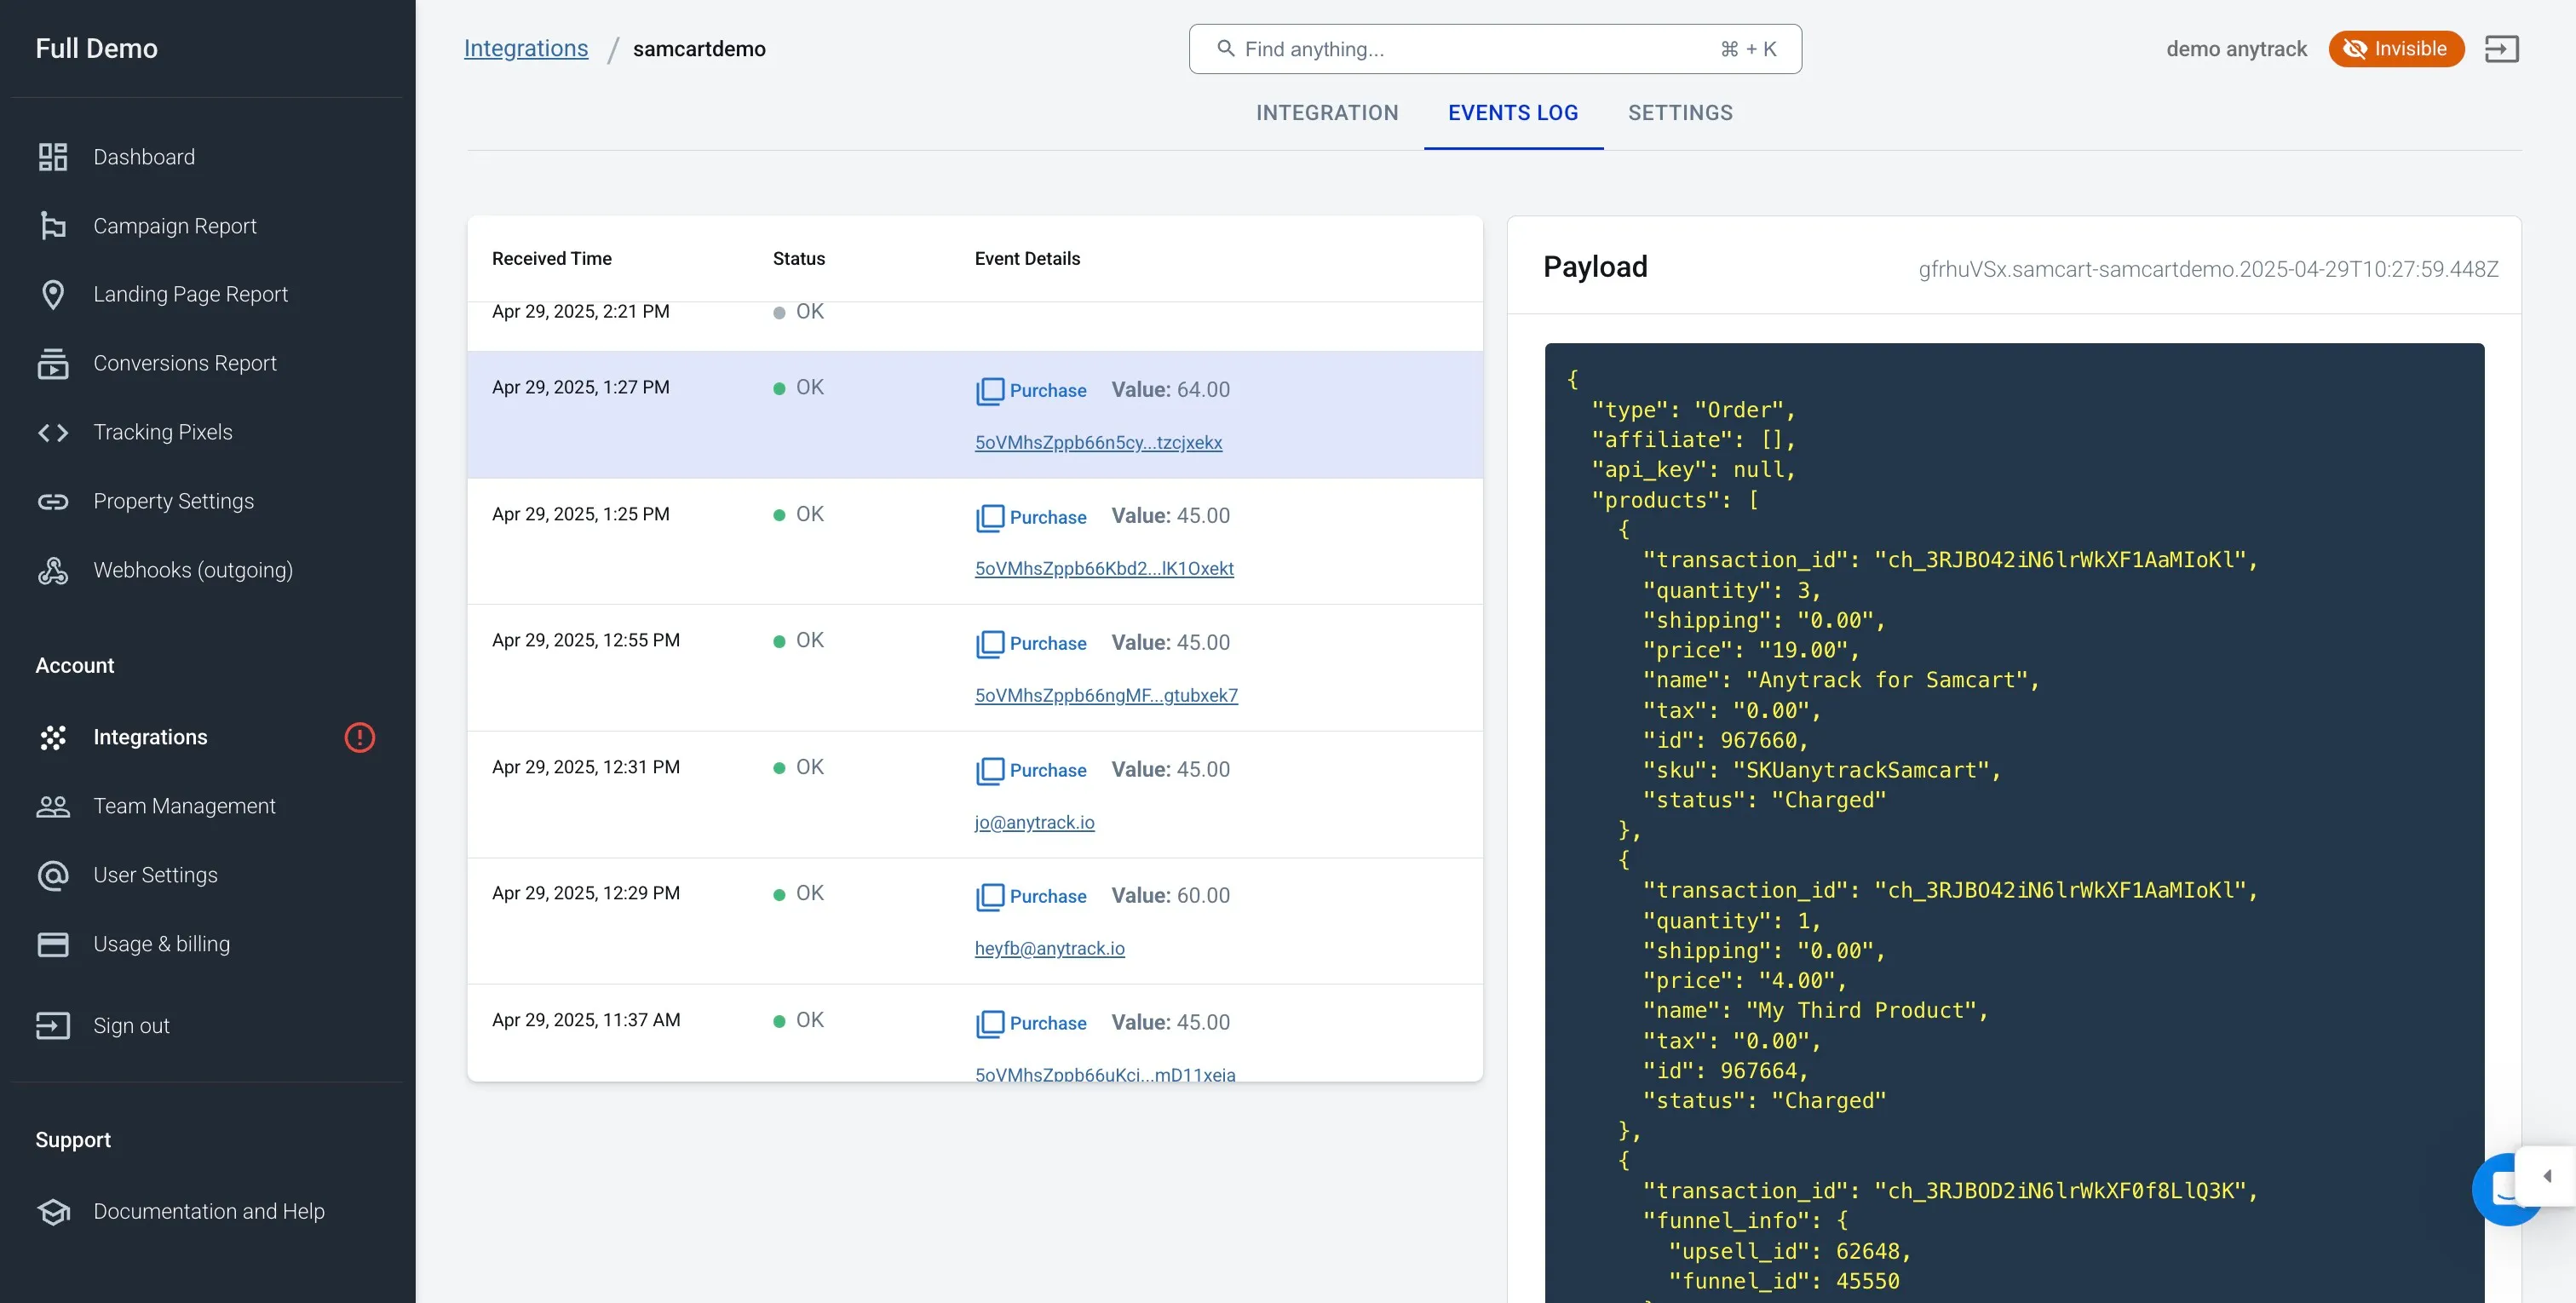The image size is (2576, 1303).
Task: Click the Team Management people icon
Action: [53, 807]
